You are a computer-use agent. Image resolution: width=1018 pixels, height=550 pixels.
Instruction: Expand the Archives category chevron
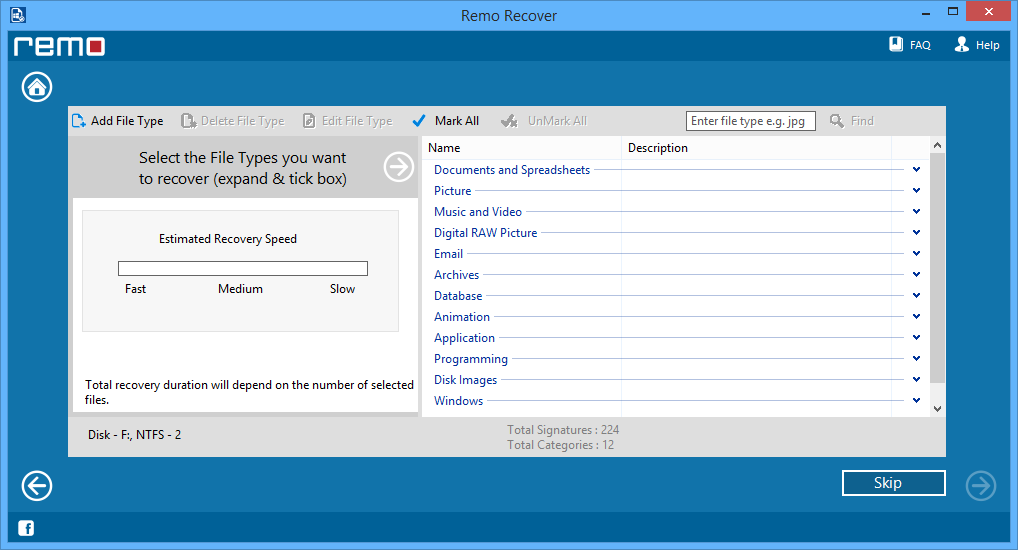tap(916, 274)
